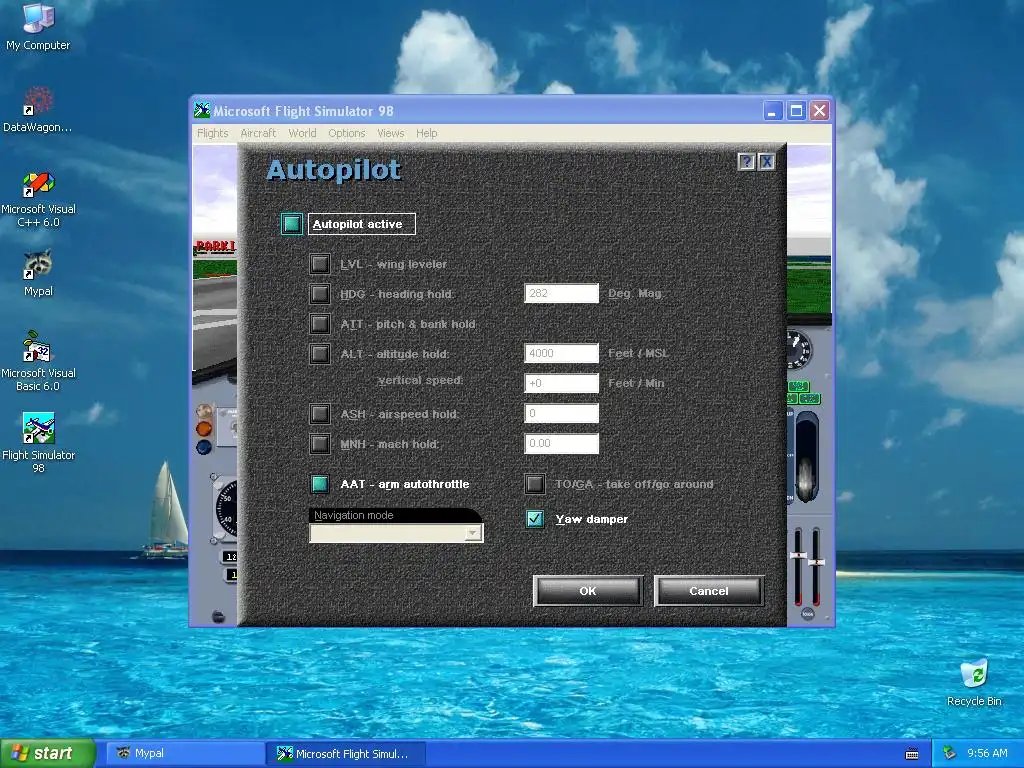This screenshot has width=1024, height=768.
Task: Click the heading hold field showing 282
Action: click(562, 293)
